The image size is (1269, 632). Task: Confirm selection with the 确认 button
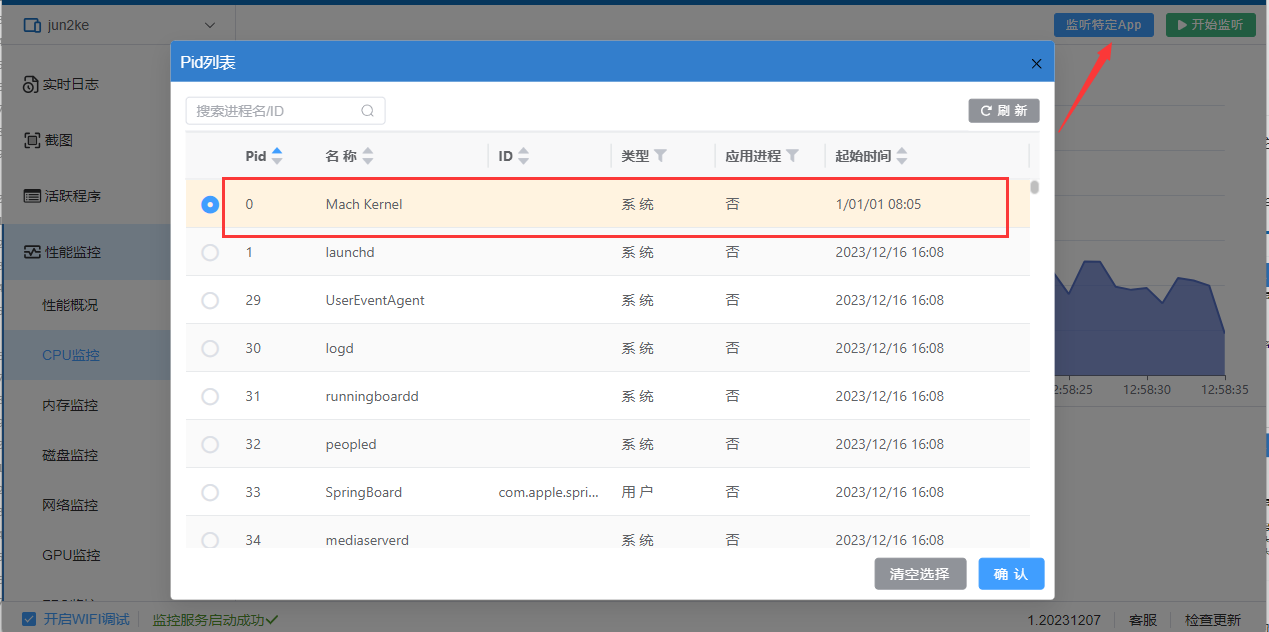coord(1011,573)
